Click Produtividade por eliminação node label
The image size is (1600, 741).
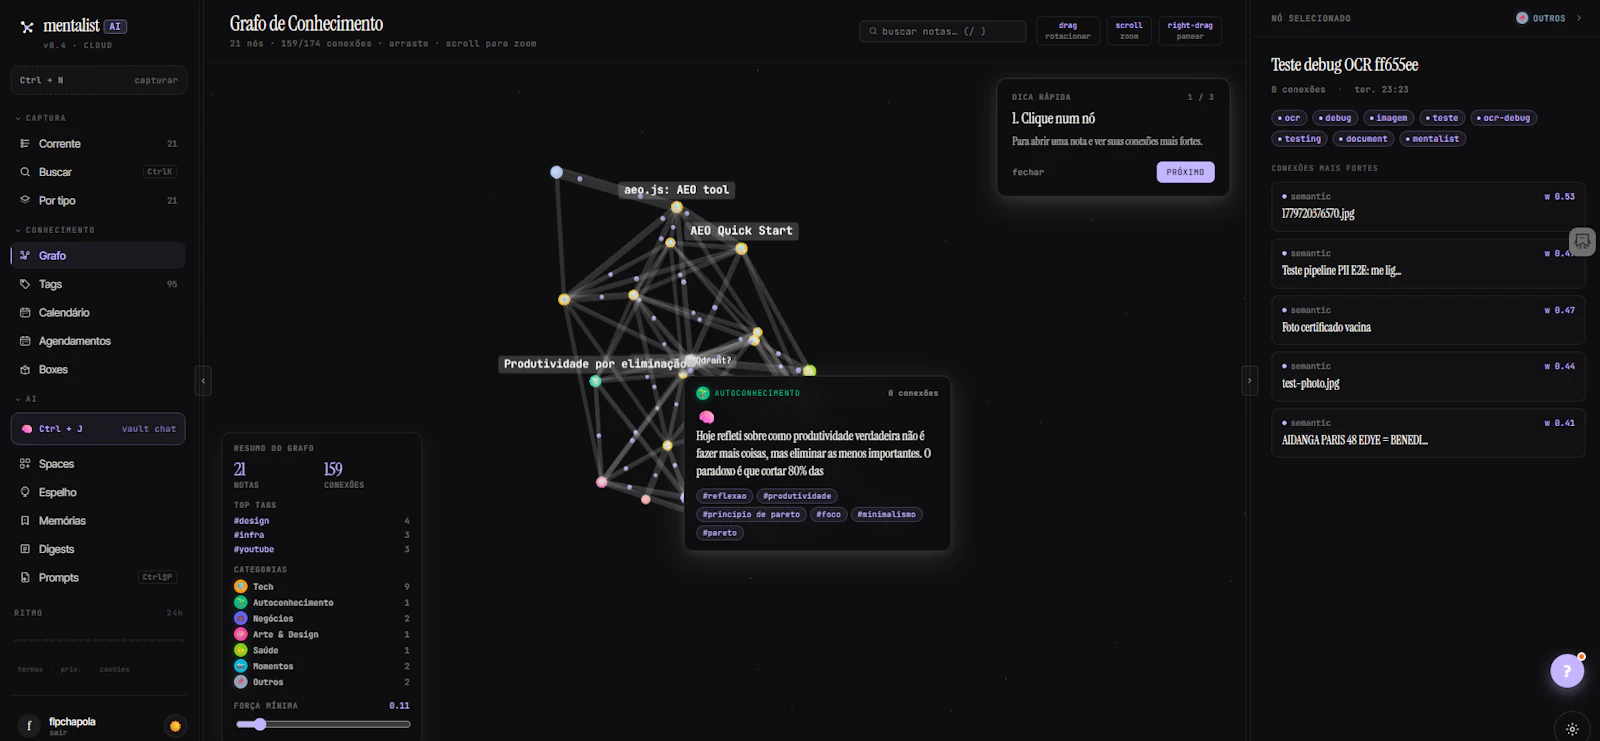click(595, 364)
